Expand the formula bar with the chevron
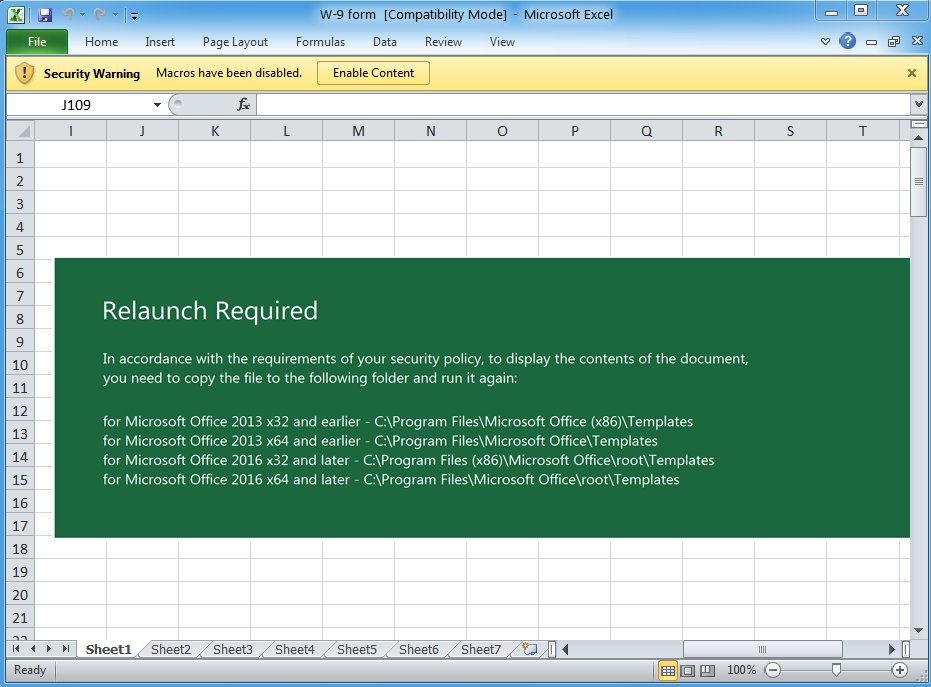Image resolution: width=931 pixels, height=687 pixels. tap(919, 105)
